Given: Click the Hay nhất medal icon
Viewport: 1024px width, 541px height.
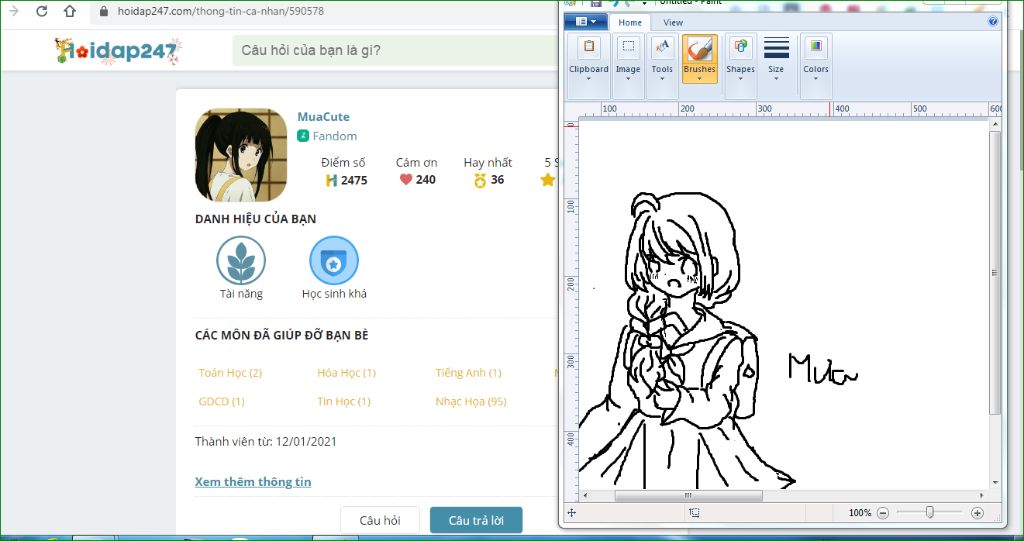Looking at the screenshot, I should (480, 180).
